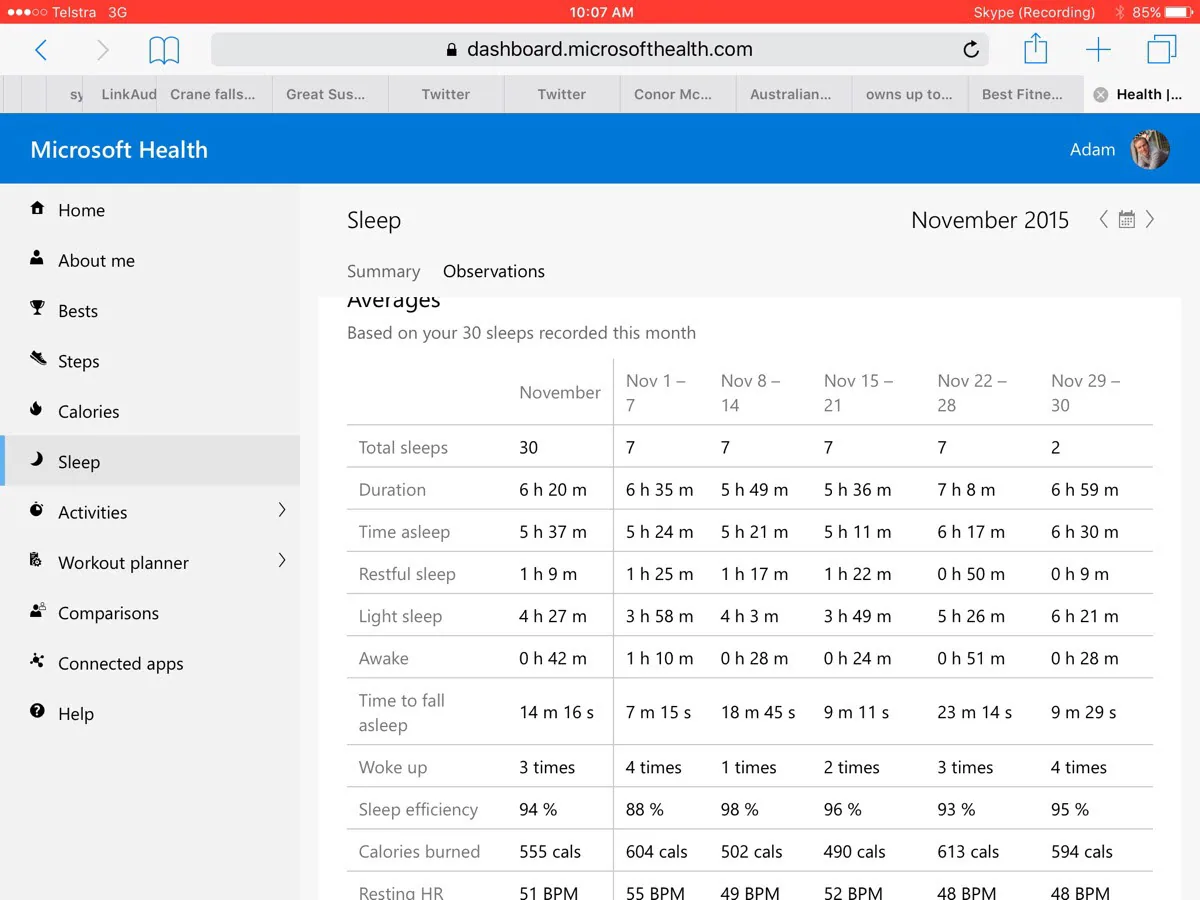
Task: Tap the Skype (Recording) status indicator
Action: coord(1034,12)
